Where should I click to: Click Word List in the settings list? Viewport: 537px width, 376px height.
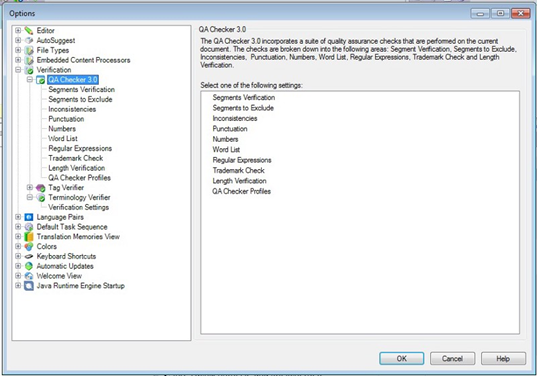click(x=226, y=150)
